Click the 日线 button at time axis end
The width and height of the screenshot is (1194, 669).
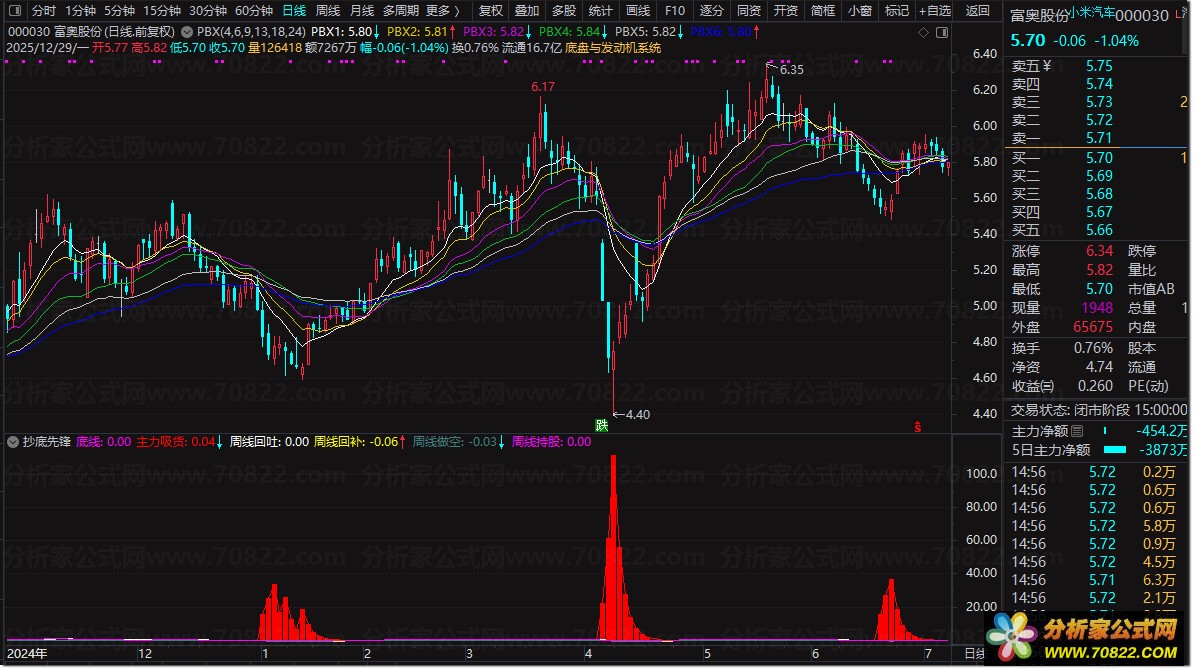pos(975,654)
